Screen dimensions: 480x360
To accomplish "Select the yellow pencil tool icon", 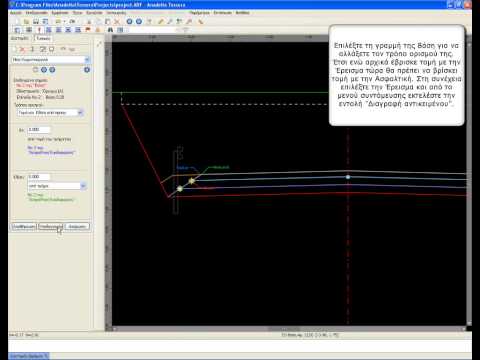I will pos(161,22).
